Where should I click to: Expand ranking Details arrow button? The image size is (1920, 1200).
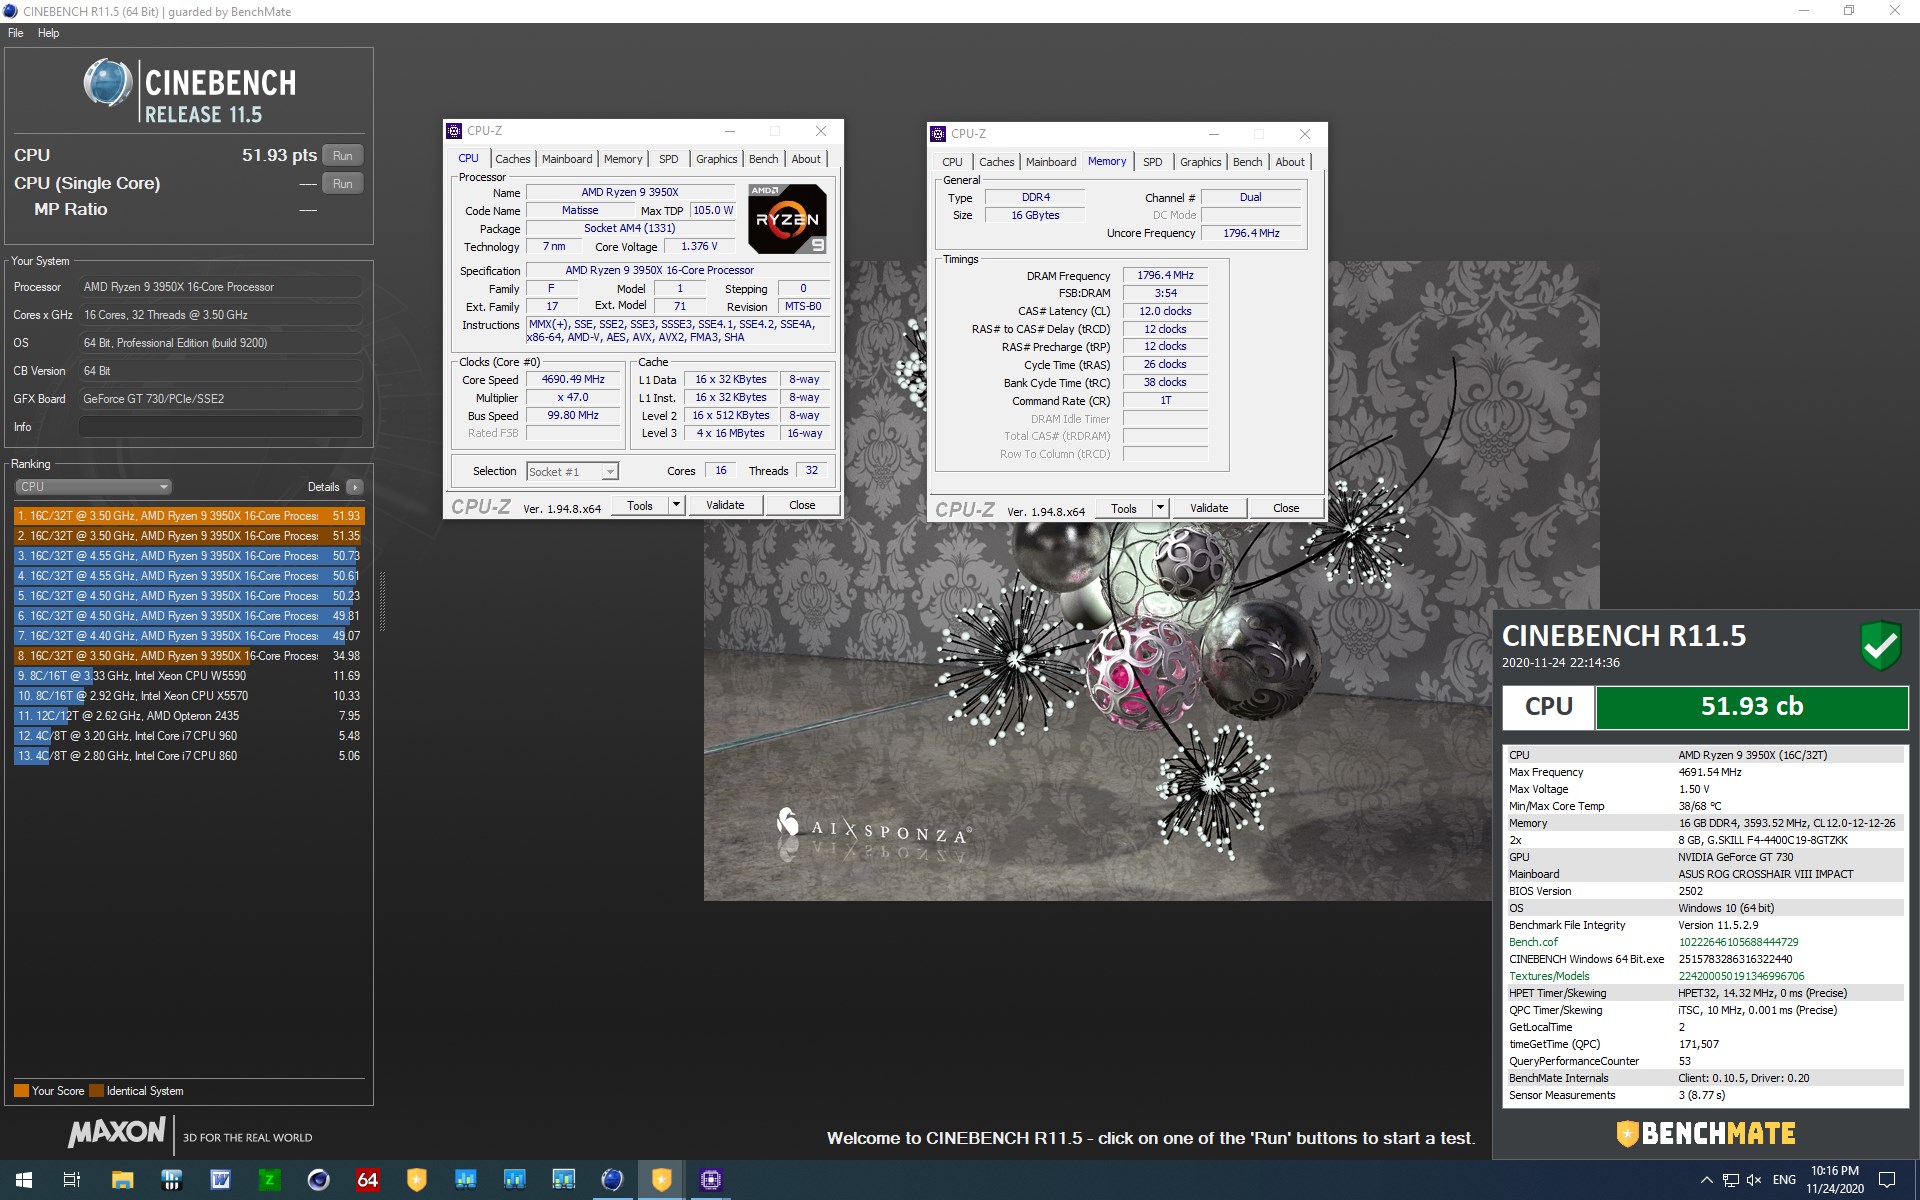pos(355,487)
